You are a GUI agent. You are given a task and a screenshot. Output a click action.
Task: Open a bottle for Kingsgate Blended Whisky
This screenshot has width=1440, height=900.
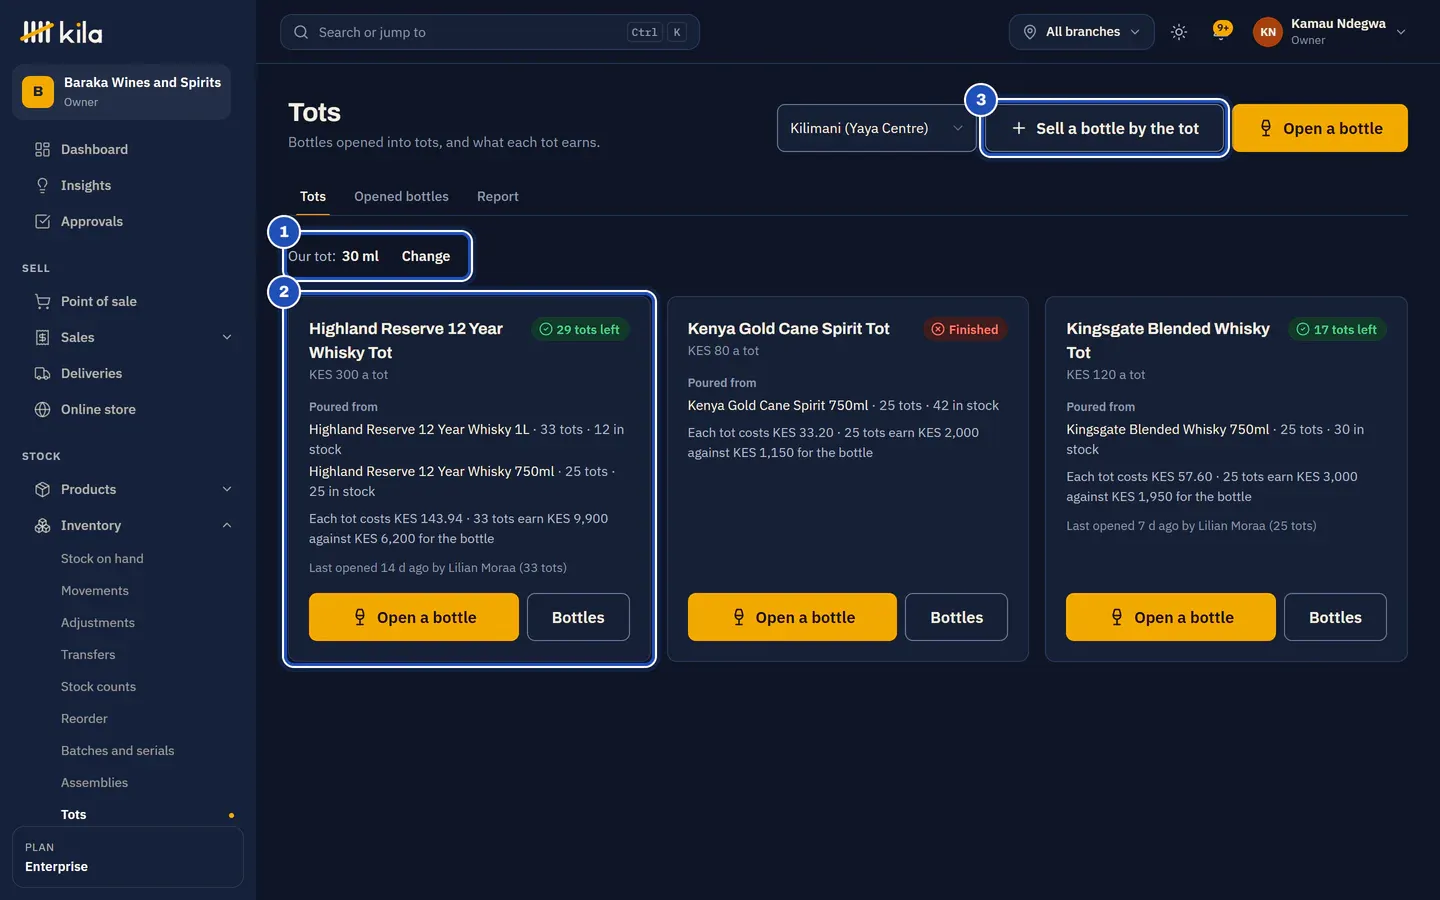point(1171,617)
